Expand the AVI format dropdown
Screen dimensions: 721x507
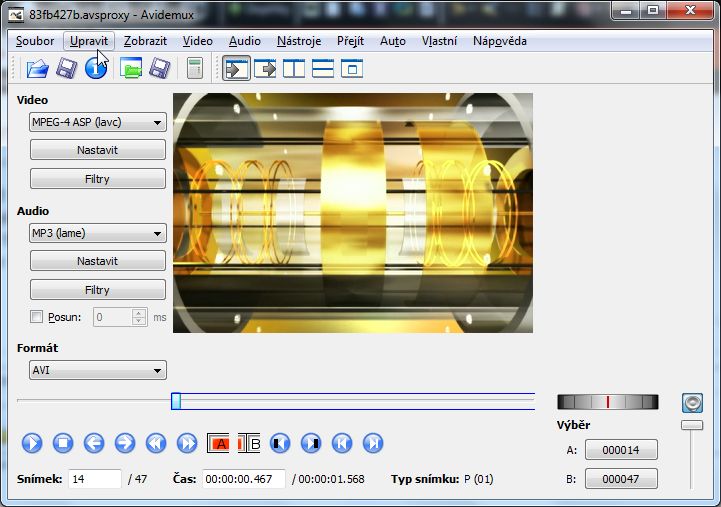(97, 371)
